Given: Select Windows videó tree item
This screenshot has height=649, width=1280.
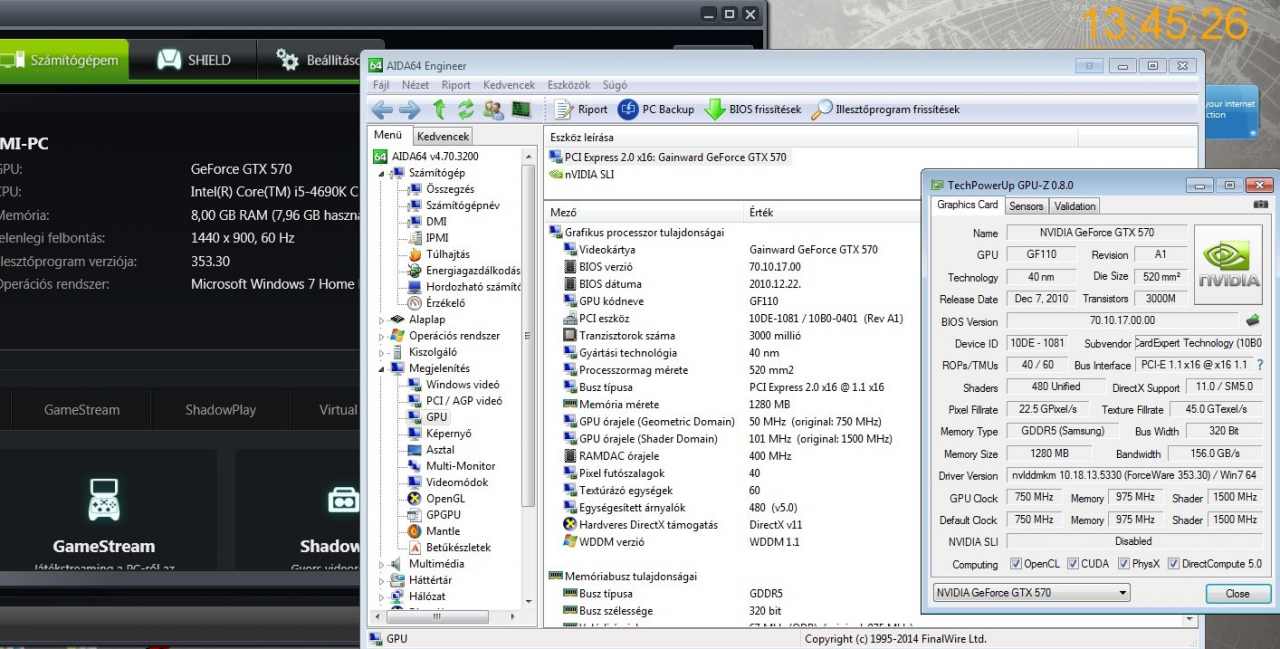Looking at the screenshot, I should pos(453,385).
